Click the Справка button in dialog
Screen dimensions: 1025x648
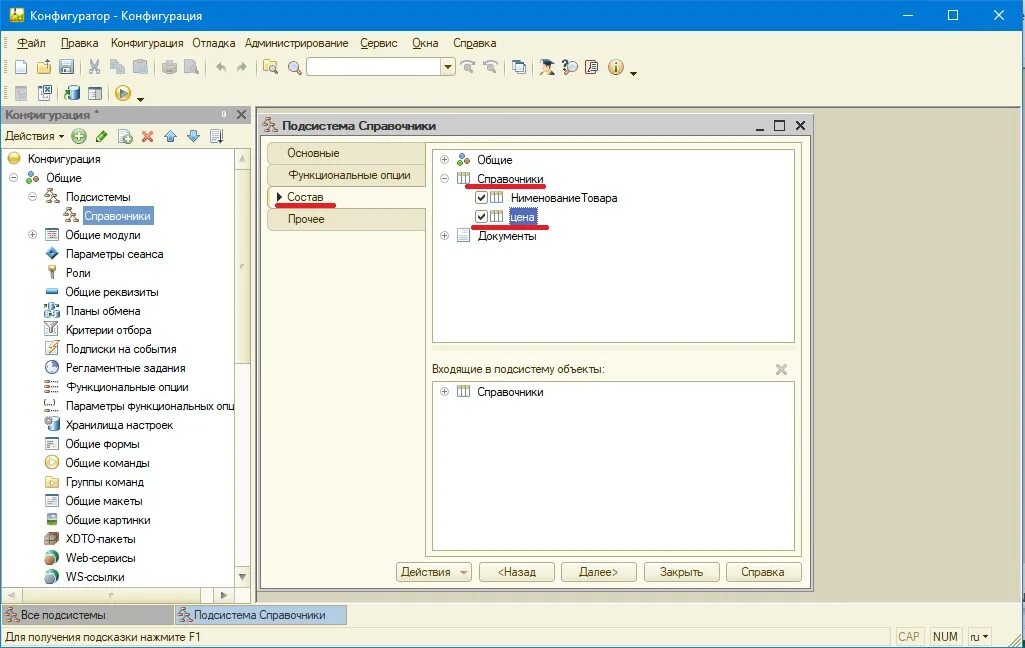[763, 572]
